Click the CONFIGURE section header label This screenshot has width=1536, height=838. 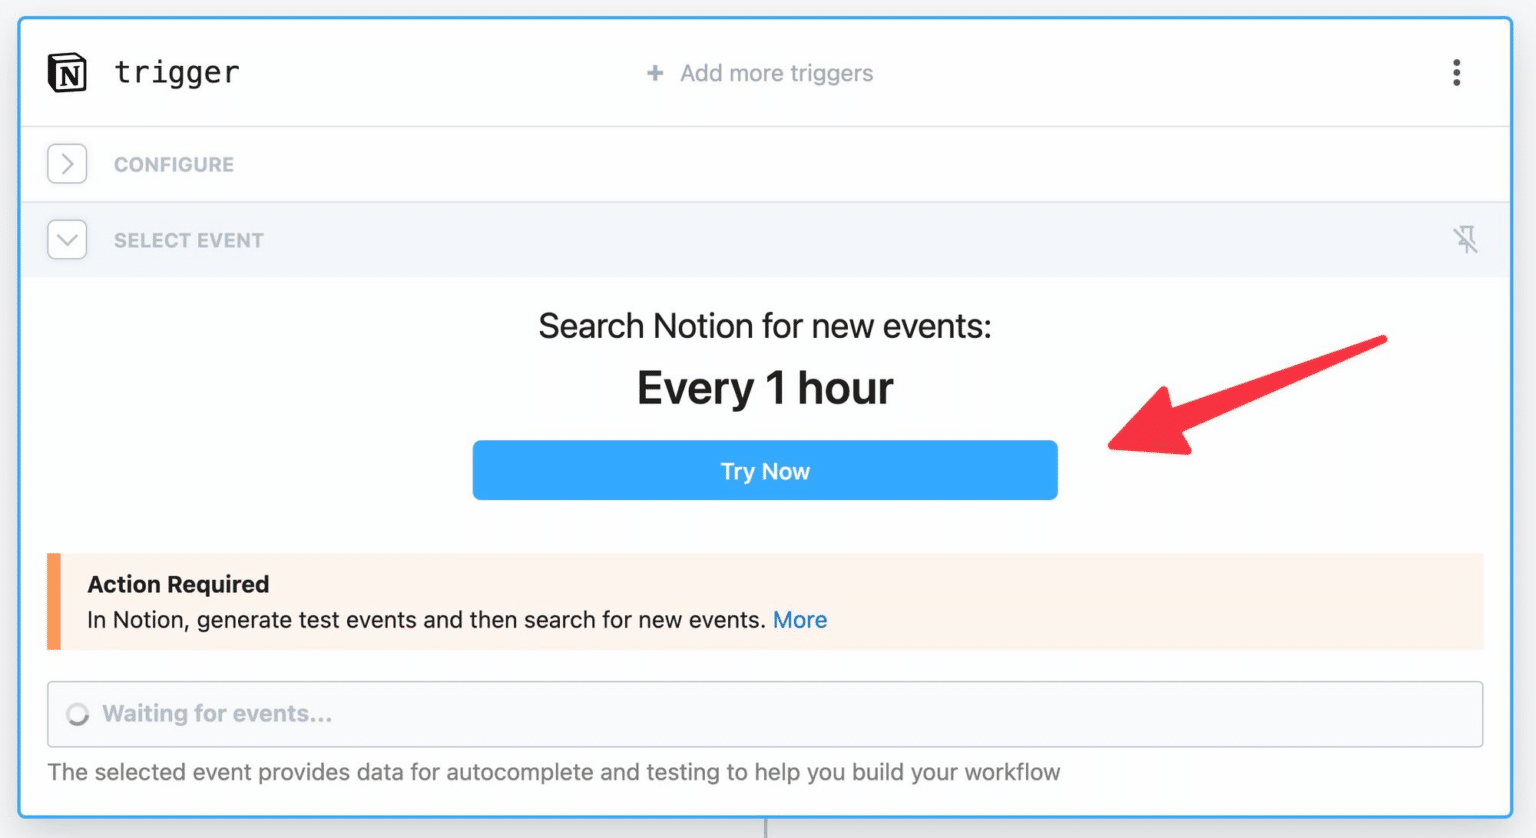point(174,165)
